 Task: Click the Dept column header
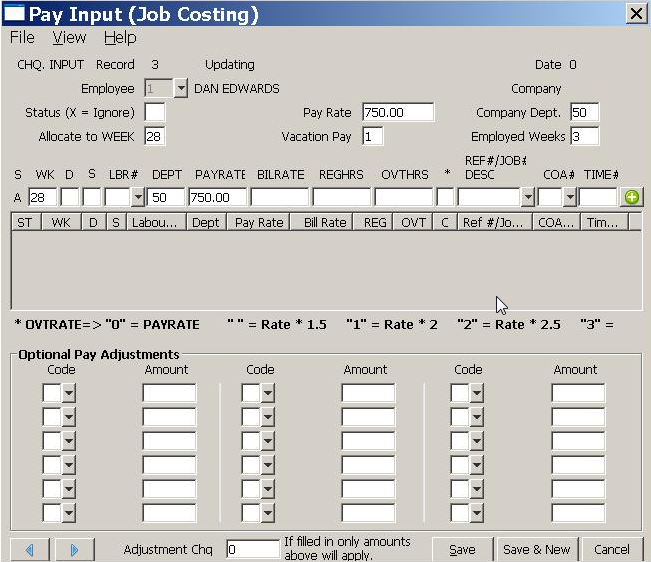pos(207,222)
